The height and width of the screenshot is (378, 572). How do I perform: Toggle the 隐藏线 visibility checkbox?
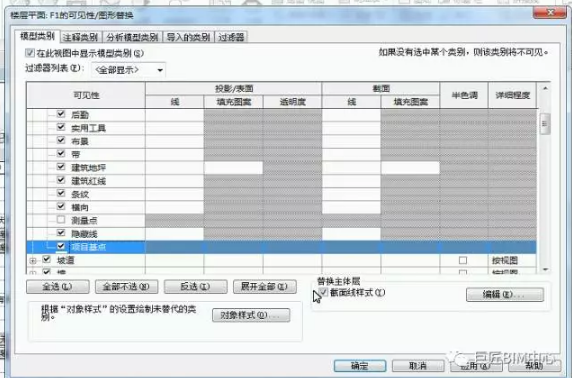coord(61,233)
